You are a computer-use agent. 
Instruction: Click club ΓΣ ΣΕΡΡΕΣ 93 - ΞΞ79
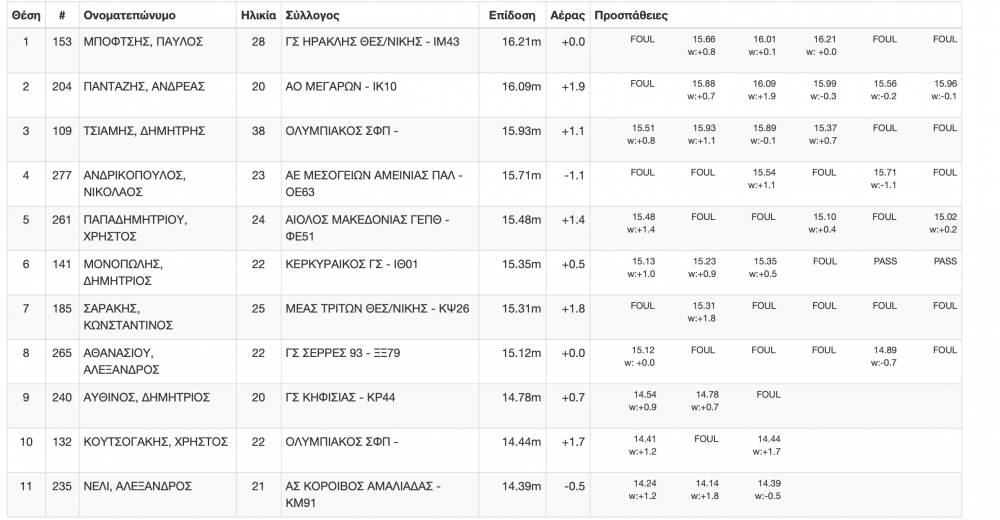[342, 353]
